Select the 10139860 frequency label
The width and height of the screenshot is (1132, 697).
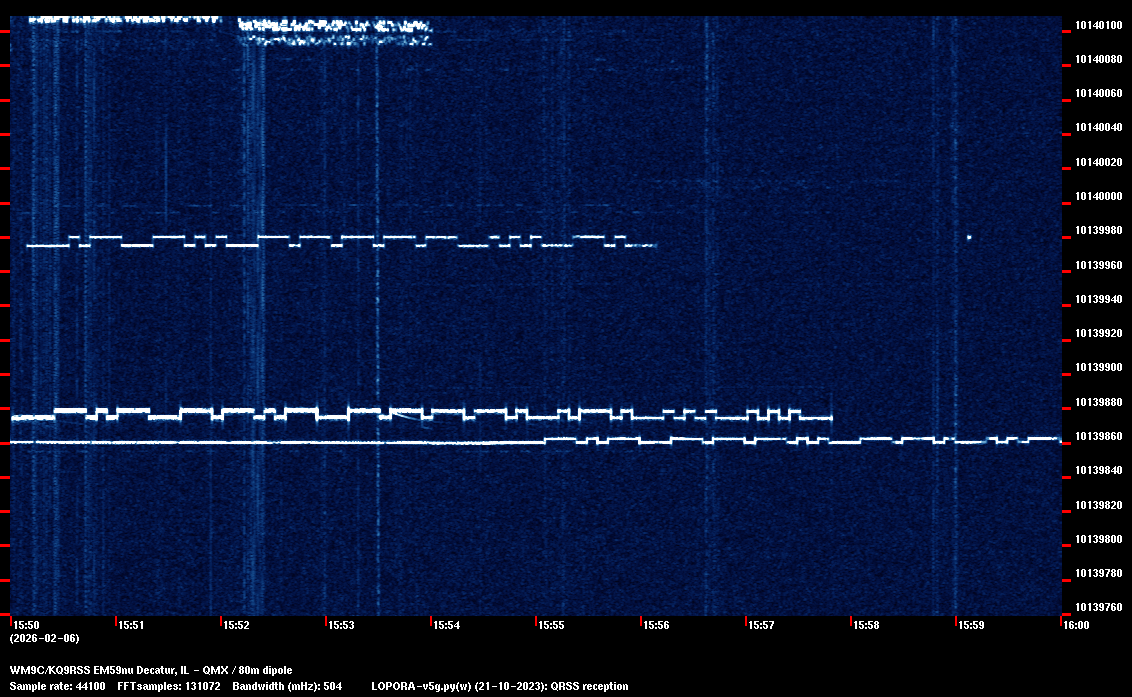(1097, 436)
